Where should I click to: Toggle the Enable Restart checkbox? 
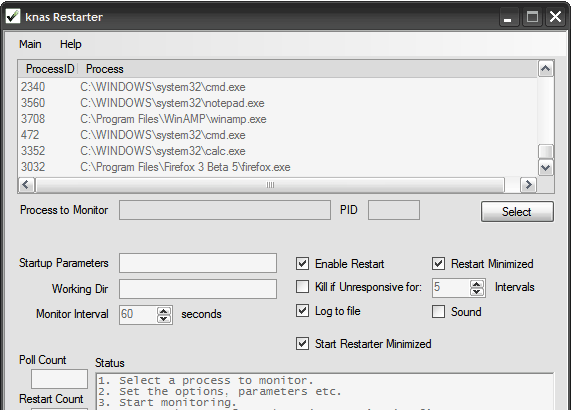[302, 264]
